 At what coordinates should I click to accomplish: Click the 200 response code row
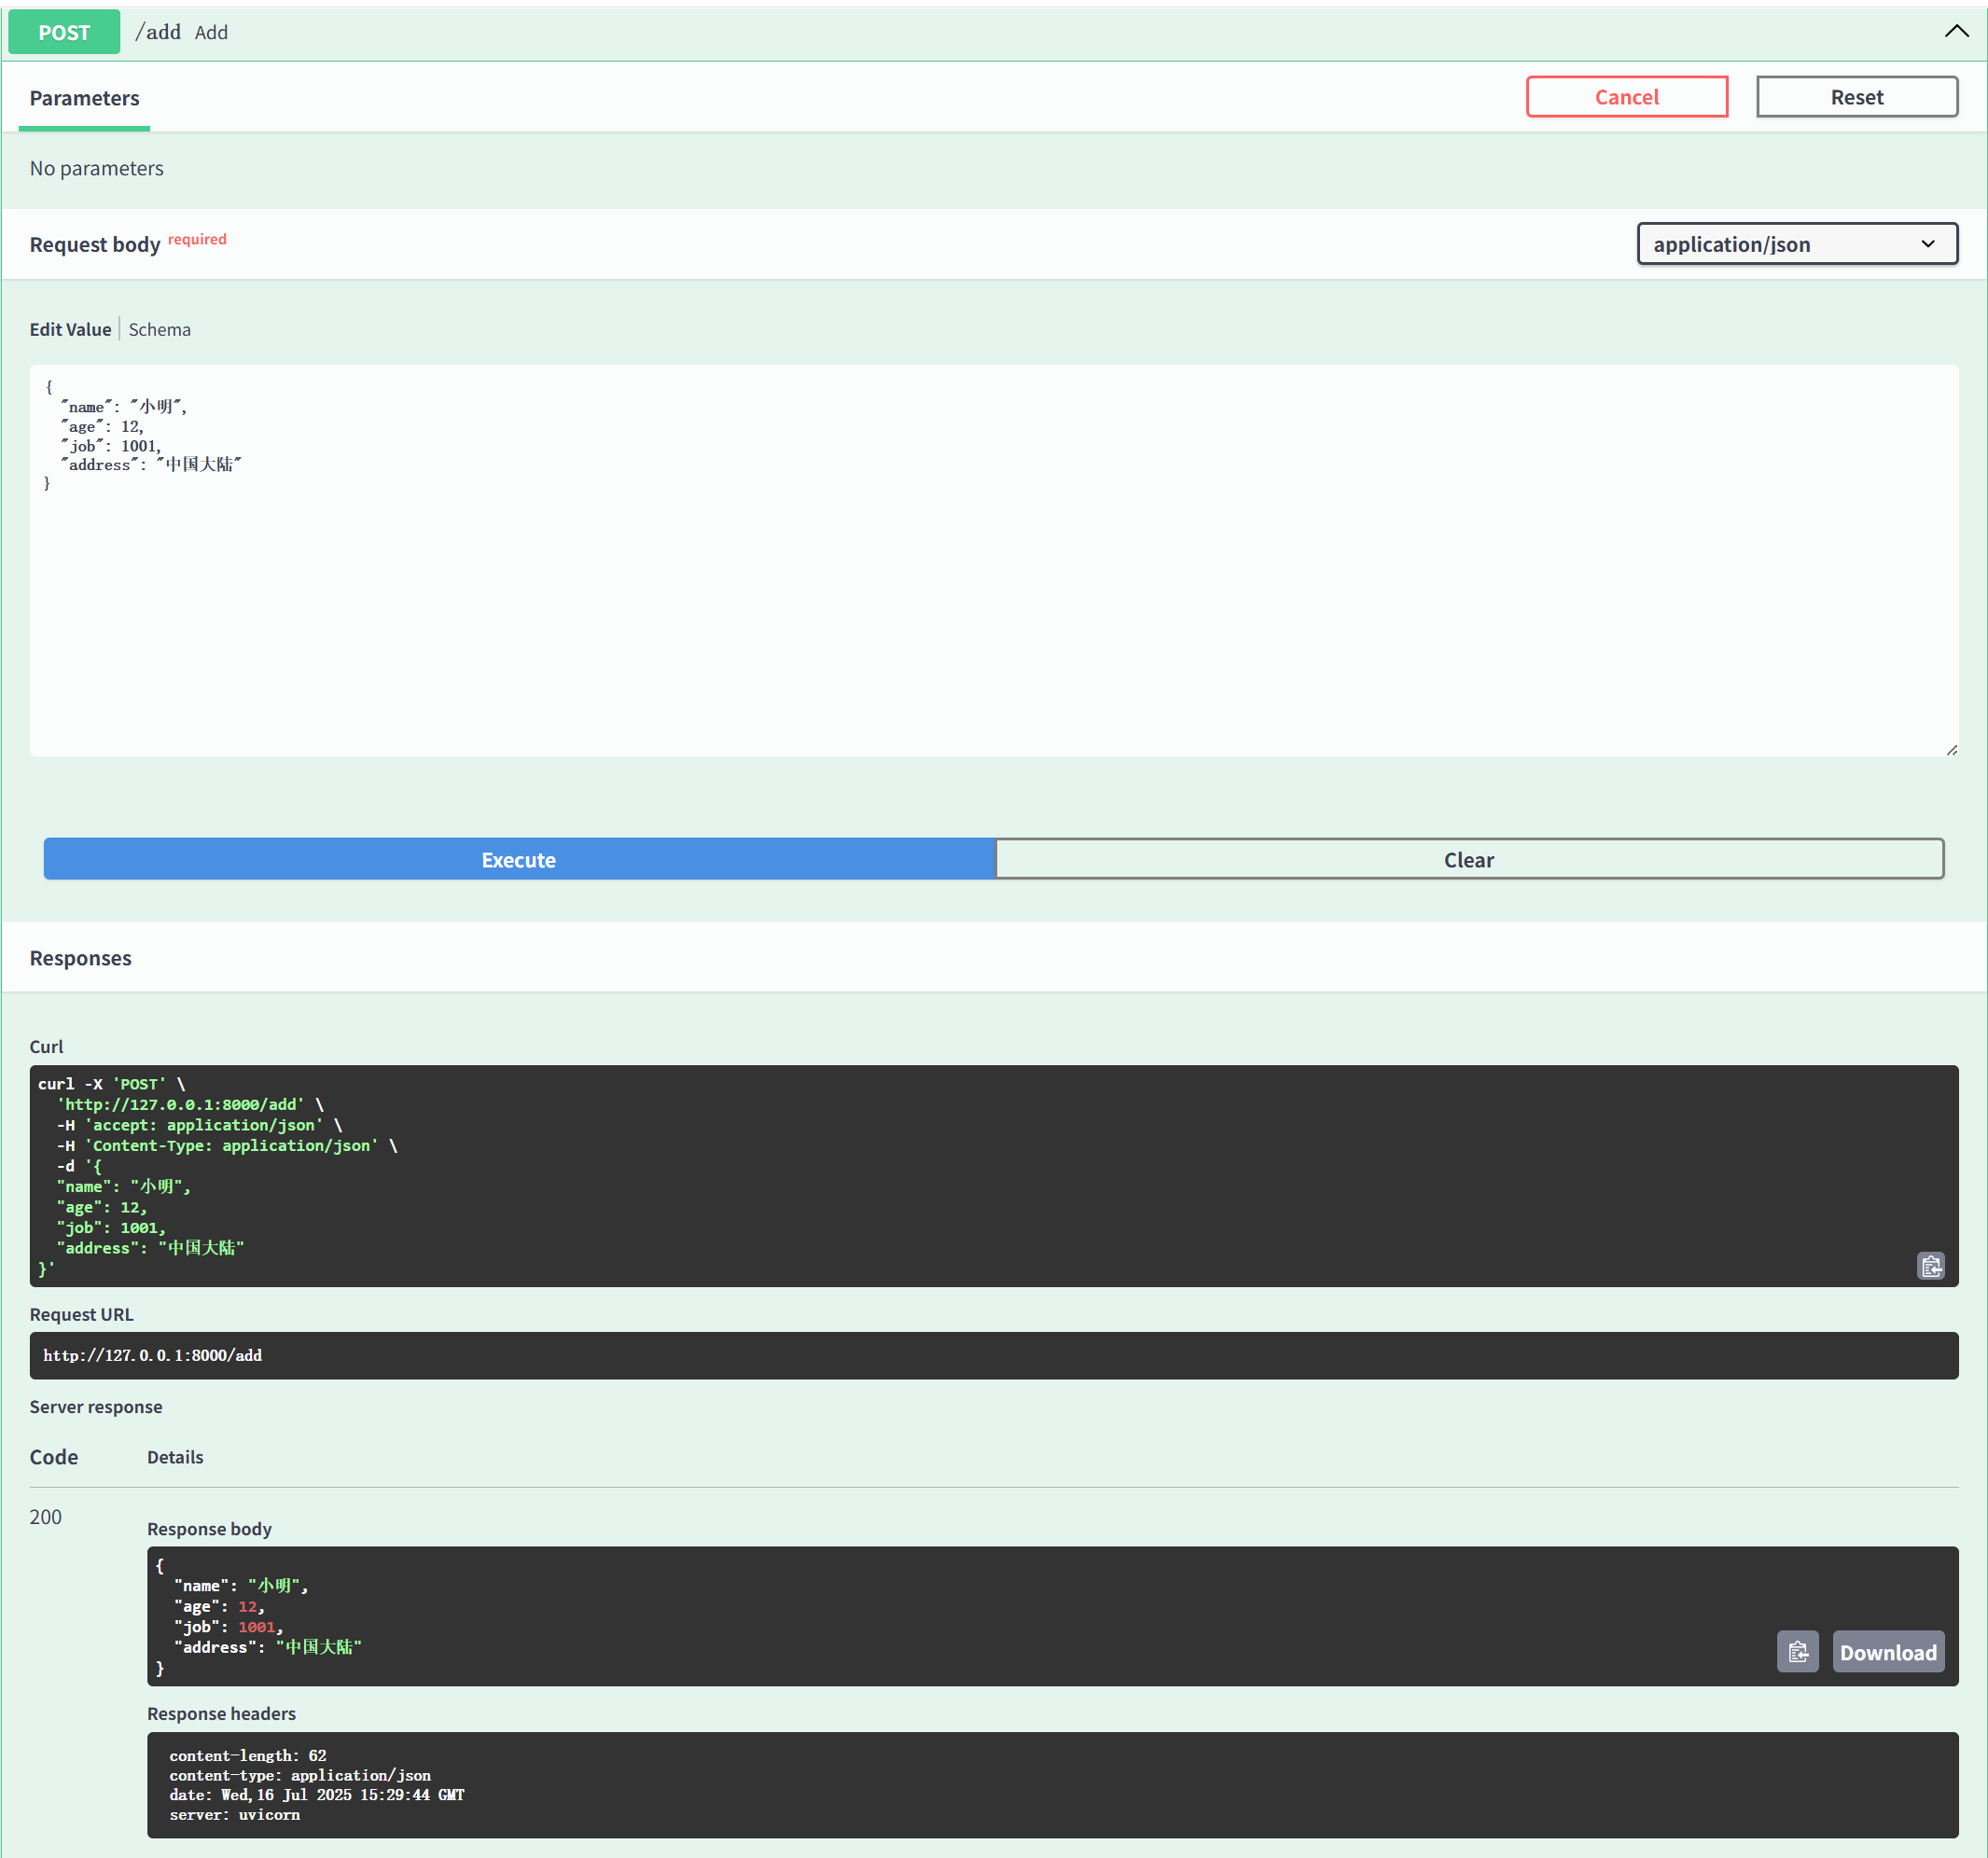click(45, 1517)
